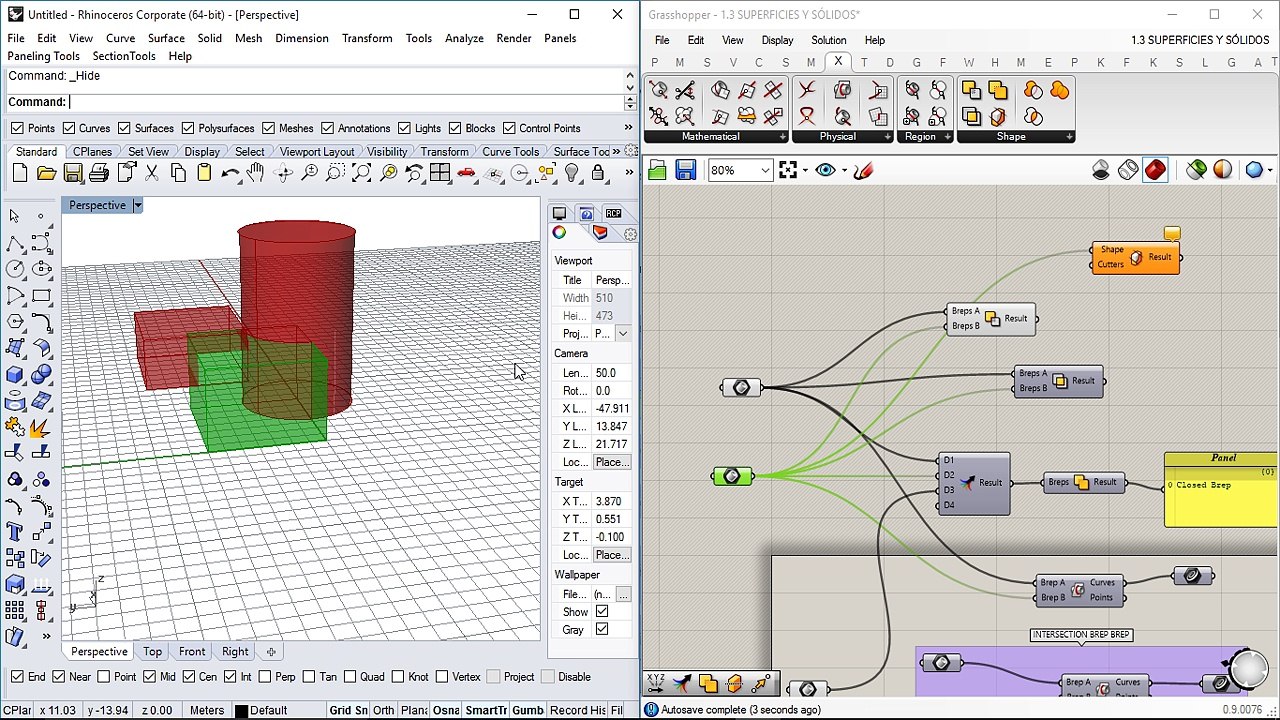Click the camera Location Place button
Image resolution: width=1280 pixels, height=720 pixels.
(x=612, y=462)
